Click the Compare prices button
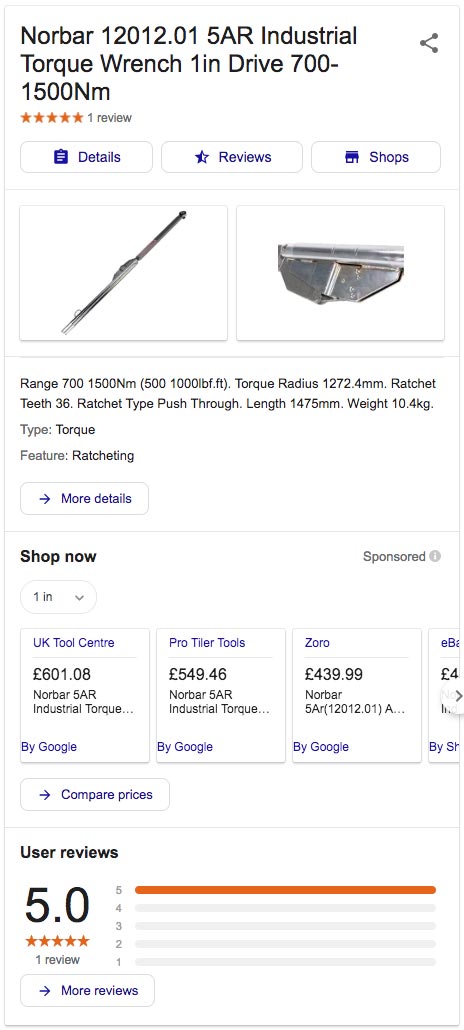Viewport: 464px width, 1030px height. tap(95, 795)
